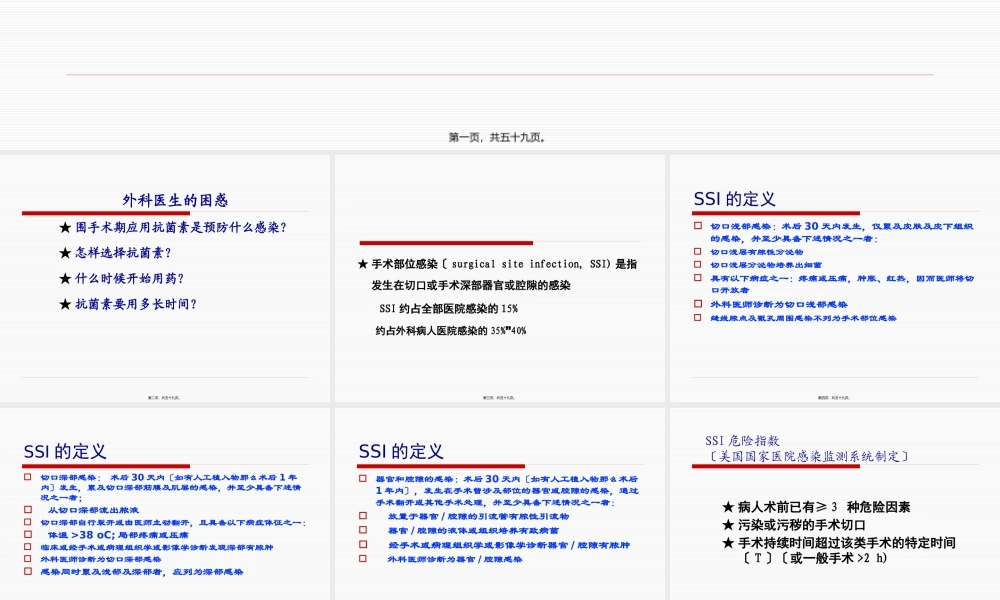Select the SSI 危险指数 slide thumbnail
1000x600 pixels.
(x=835, y=500)
